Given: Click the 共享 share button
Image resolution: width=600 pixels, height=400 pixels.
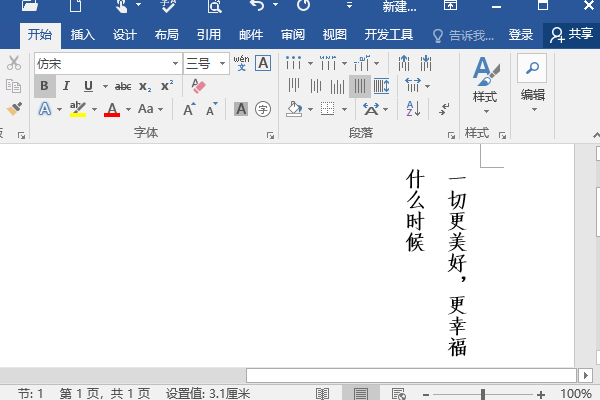Looking at the screenshot, I should [x=571, y=34].
